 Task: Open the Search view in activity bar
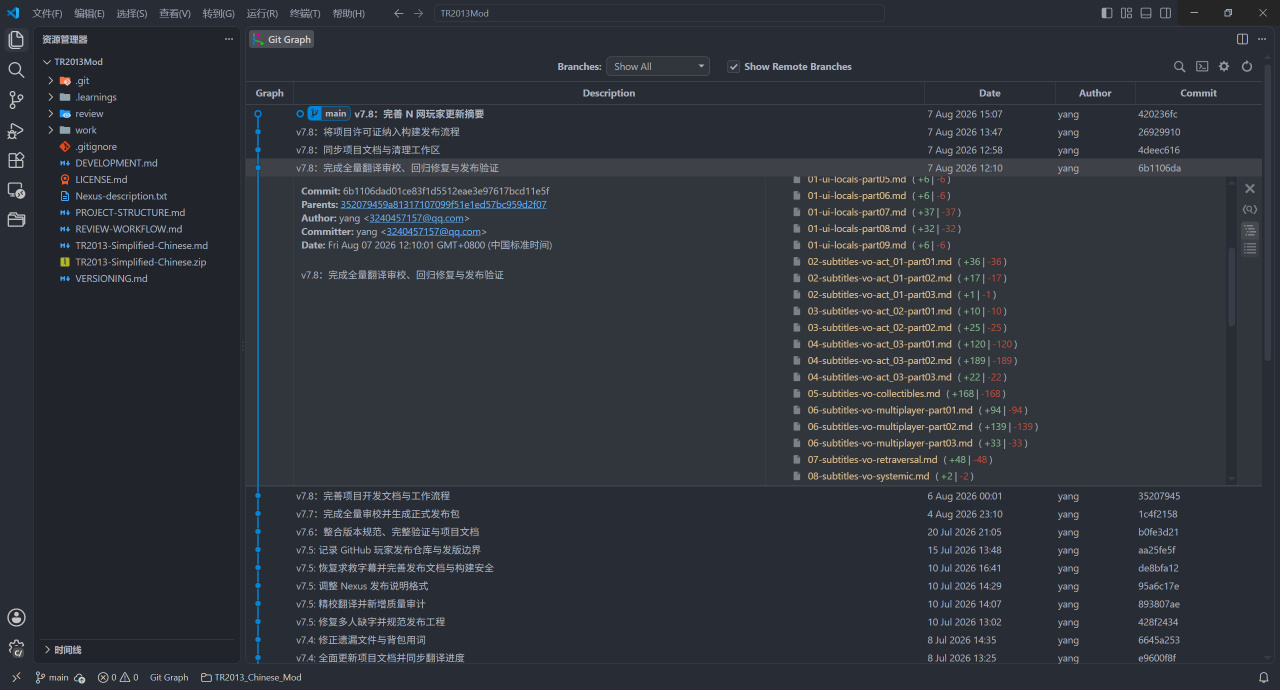coord(16,70)
